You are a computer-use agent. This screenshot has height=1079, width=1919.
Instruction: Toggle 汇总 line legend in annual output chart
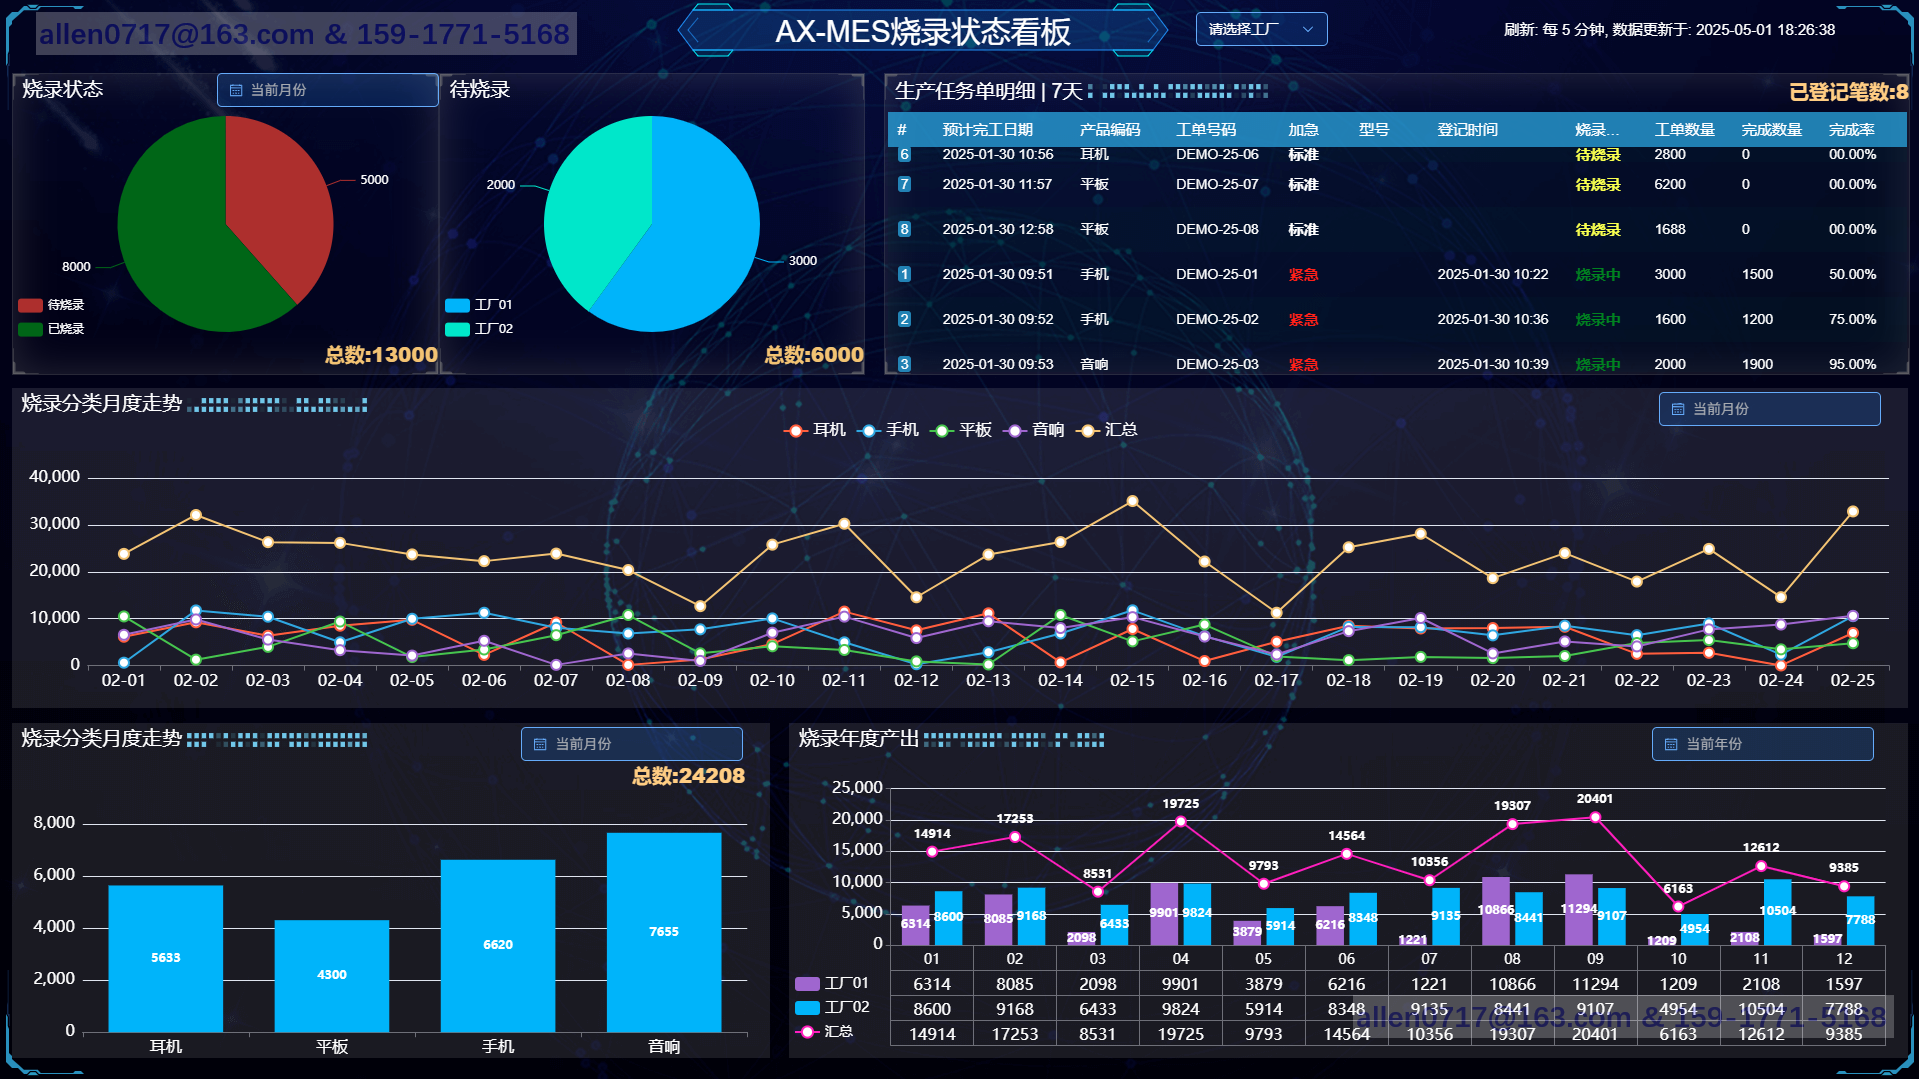824,1031
